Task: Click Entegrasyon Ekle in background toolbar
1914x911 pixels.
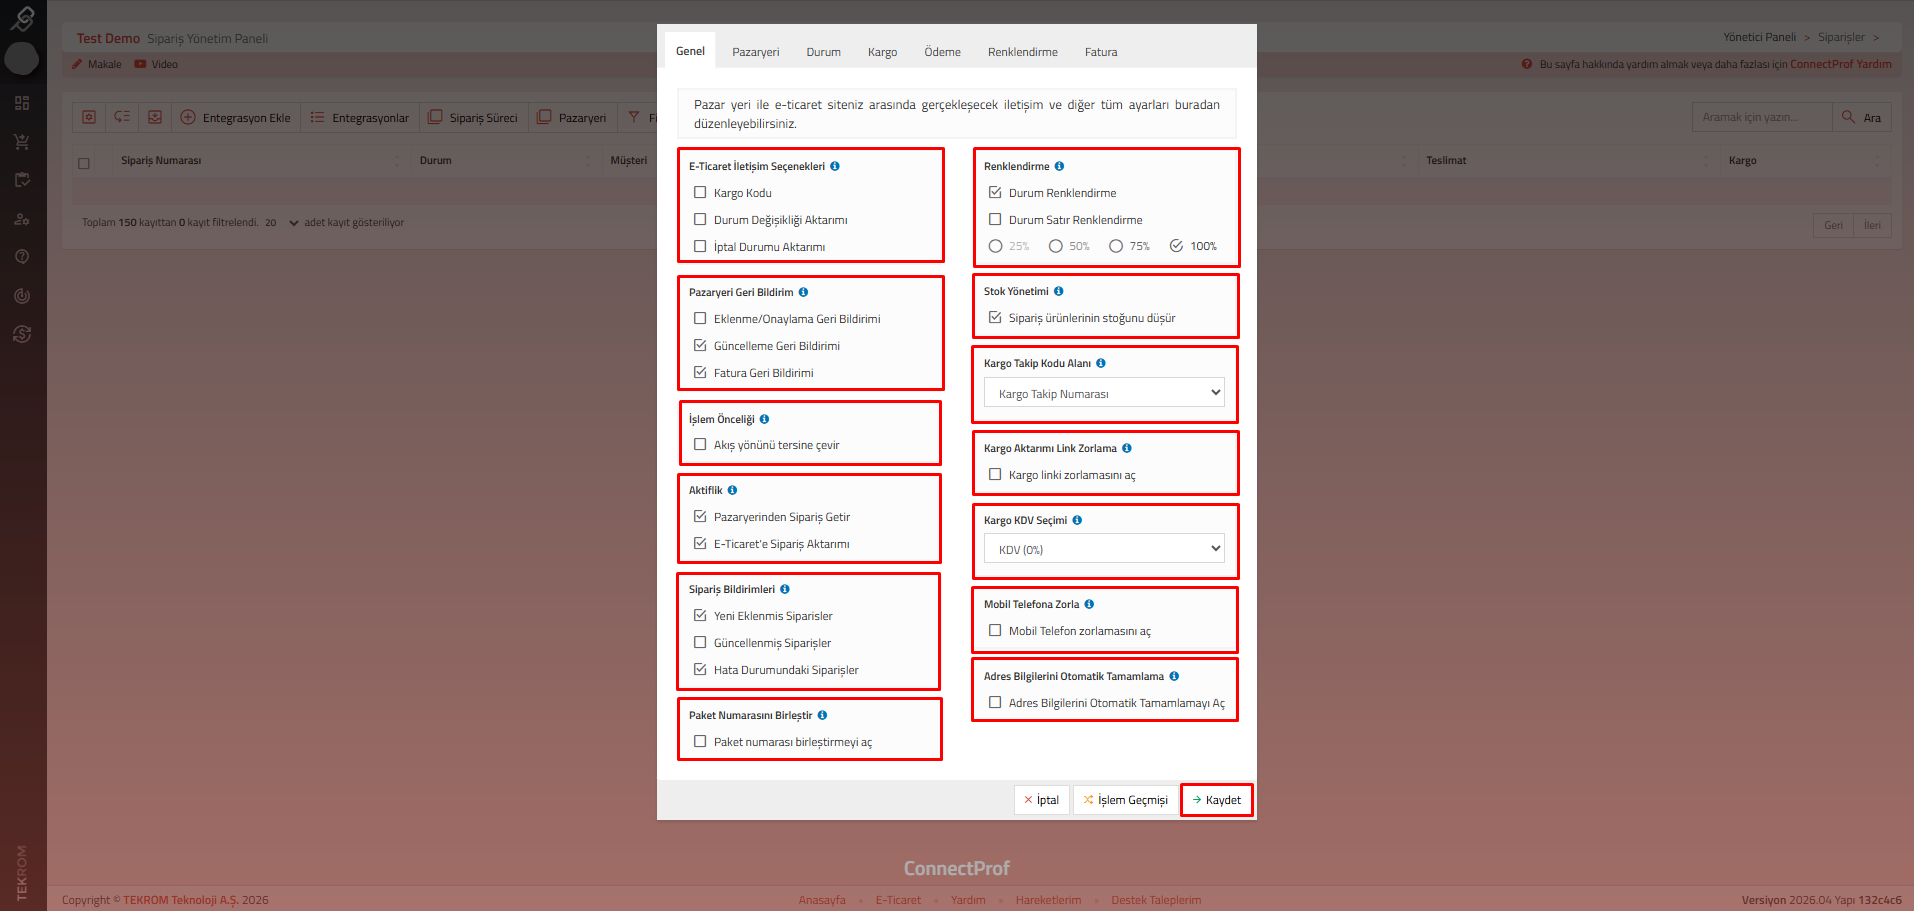Action: [236, 117]
